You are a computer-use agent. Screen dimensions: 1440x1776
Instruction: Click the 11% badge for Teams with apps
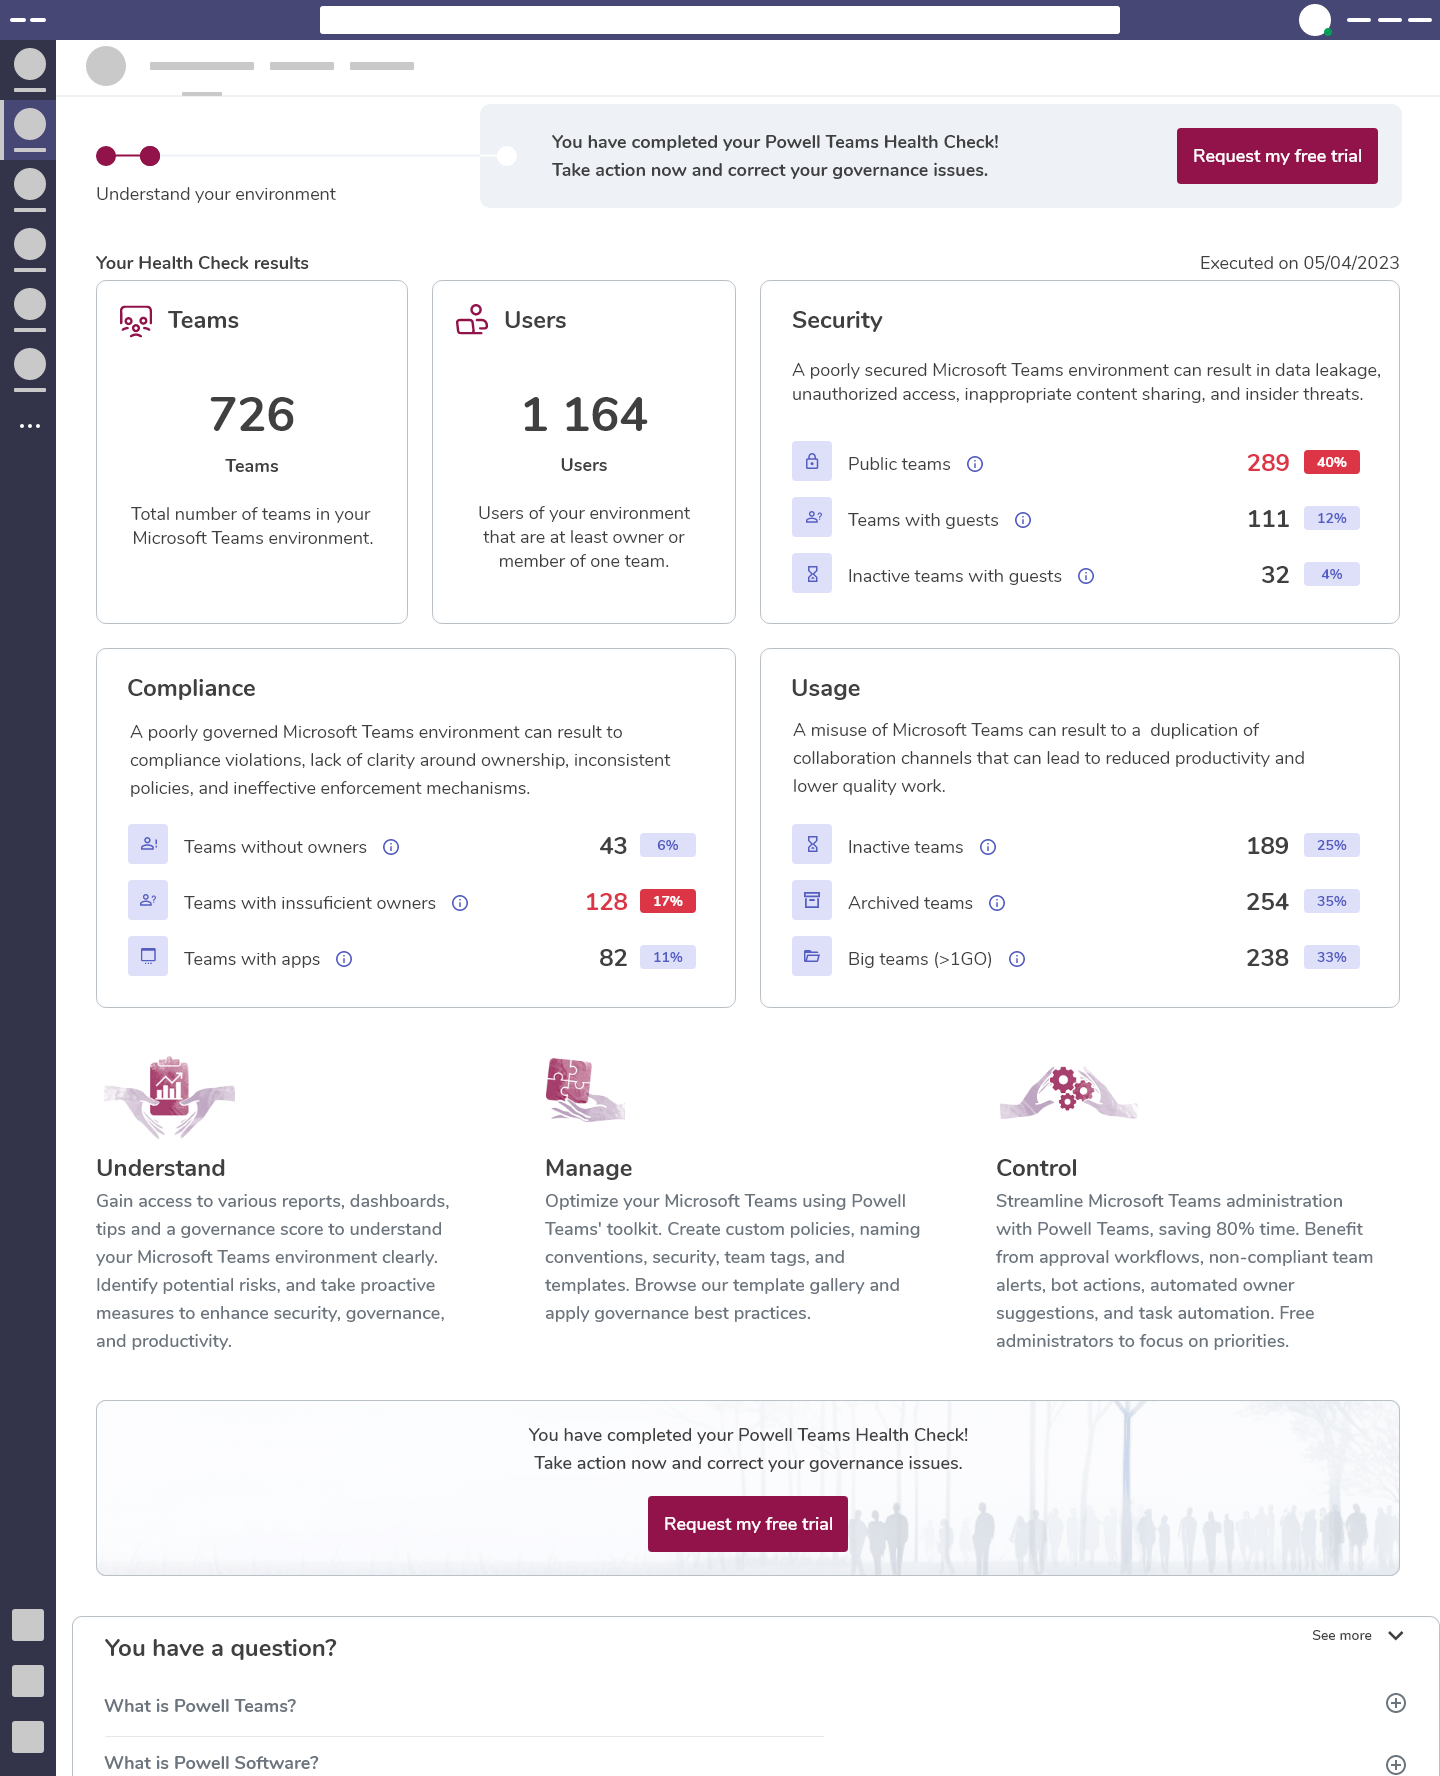coord(668,957)
